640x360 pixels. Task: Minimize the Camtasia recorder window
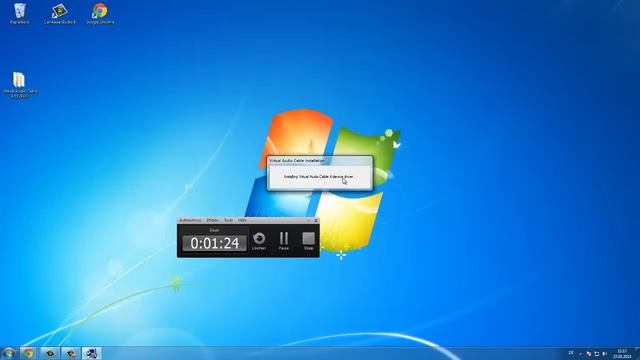coord(309,220)
